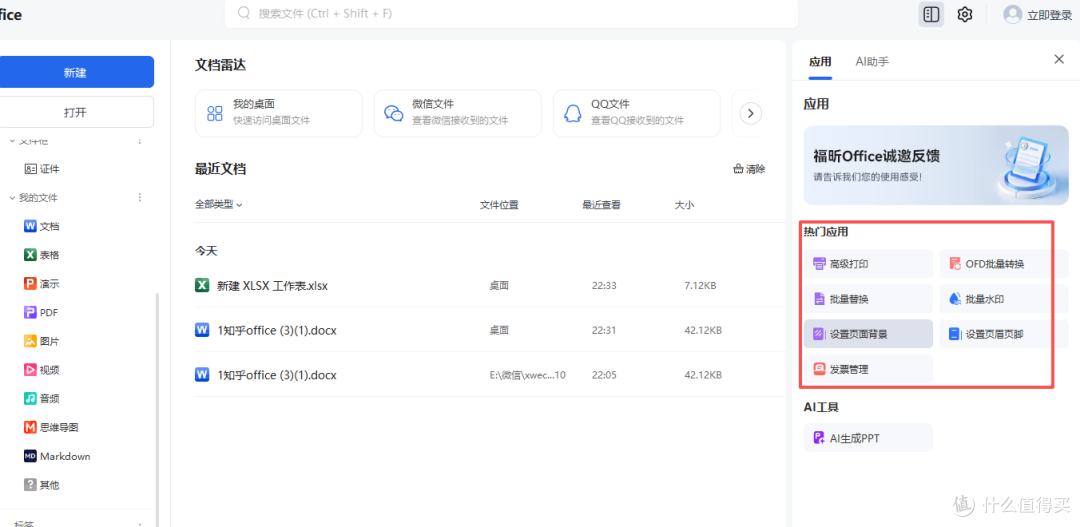
Task: Click the 批量替换 document icon
Action: [x=819, y=299]
